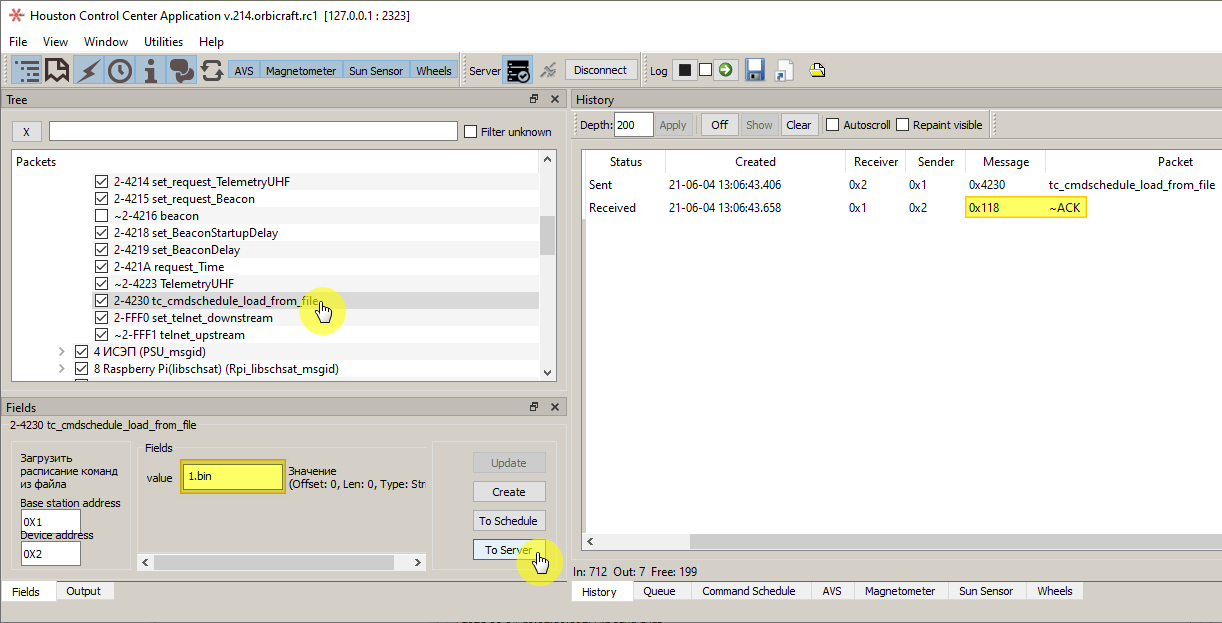The image size is (1222, 623).
Task: Expand the 4 ИСЭП (PSU_msgid) tree node
Action: pyautogui.click(x=62, y=351)
